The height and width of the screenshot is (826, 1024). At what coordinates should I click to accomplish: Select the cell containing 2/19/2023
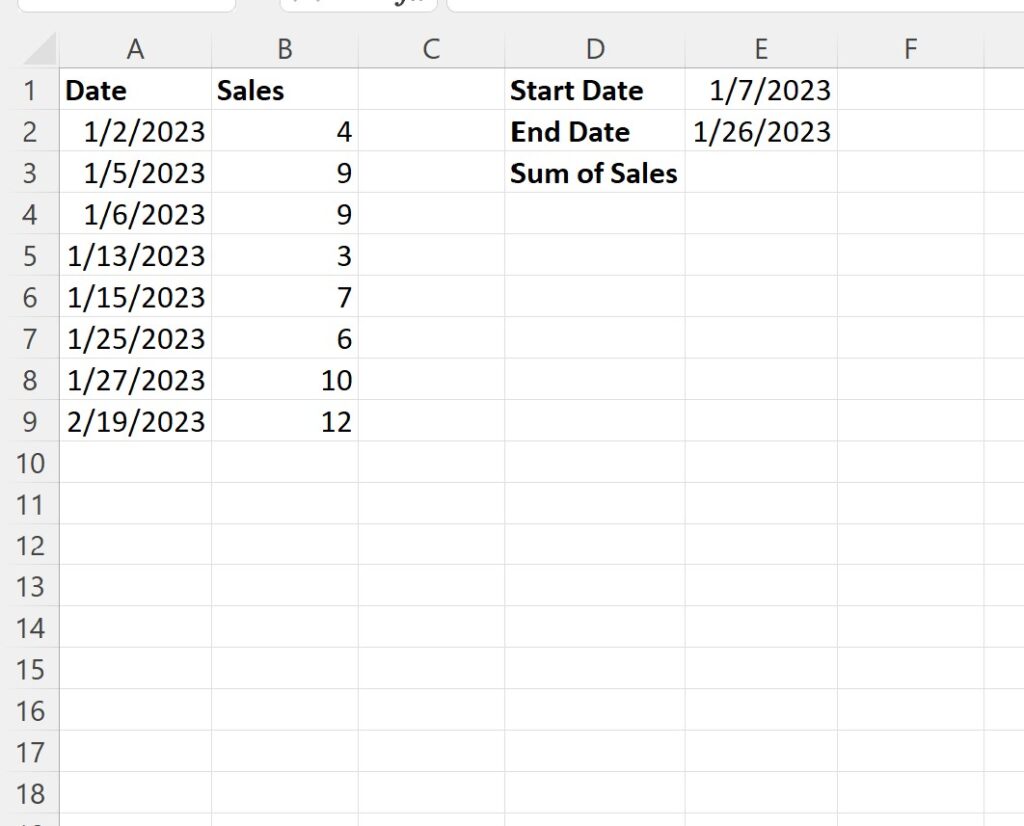tap(136, 421)
